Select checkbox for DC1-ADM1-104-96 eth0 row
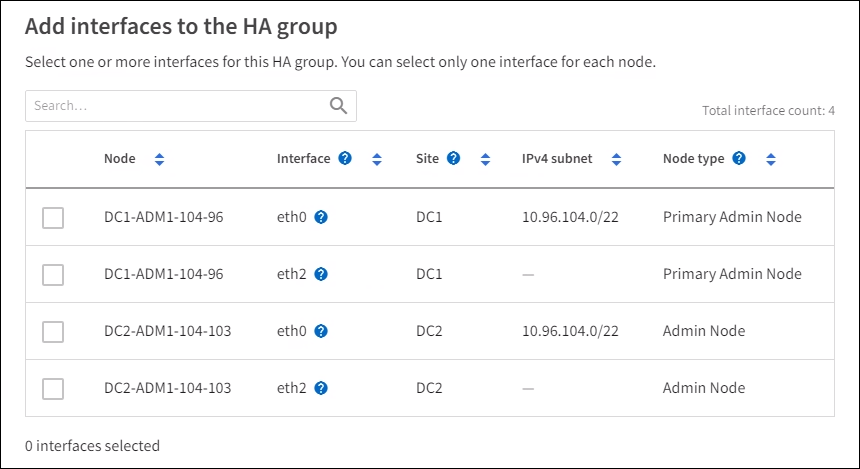Image resolution: width=860 pixels, height=469 pixels. (53, 217)
